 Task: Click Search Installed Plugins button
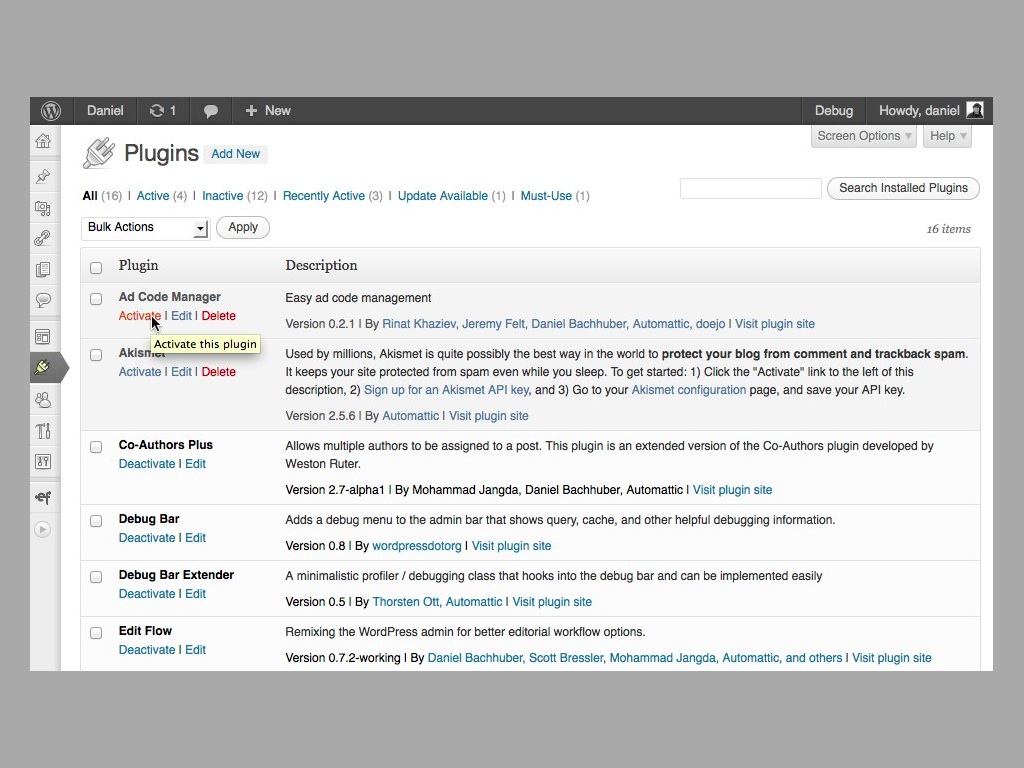click(903, 188)
